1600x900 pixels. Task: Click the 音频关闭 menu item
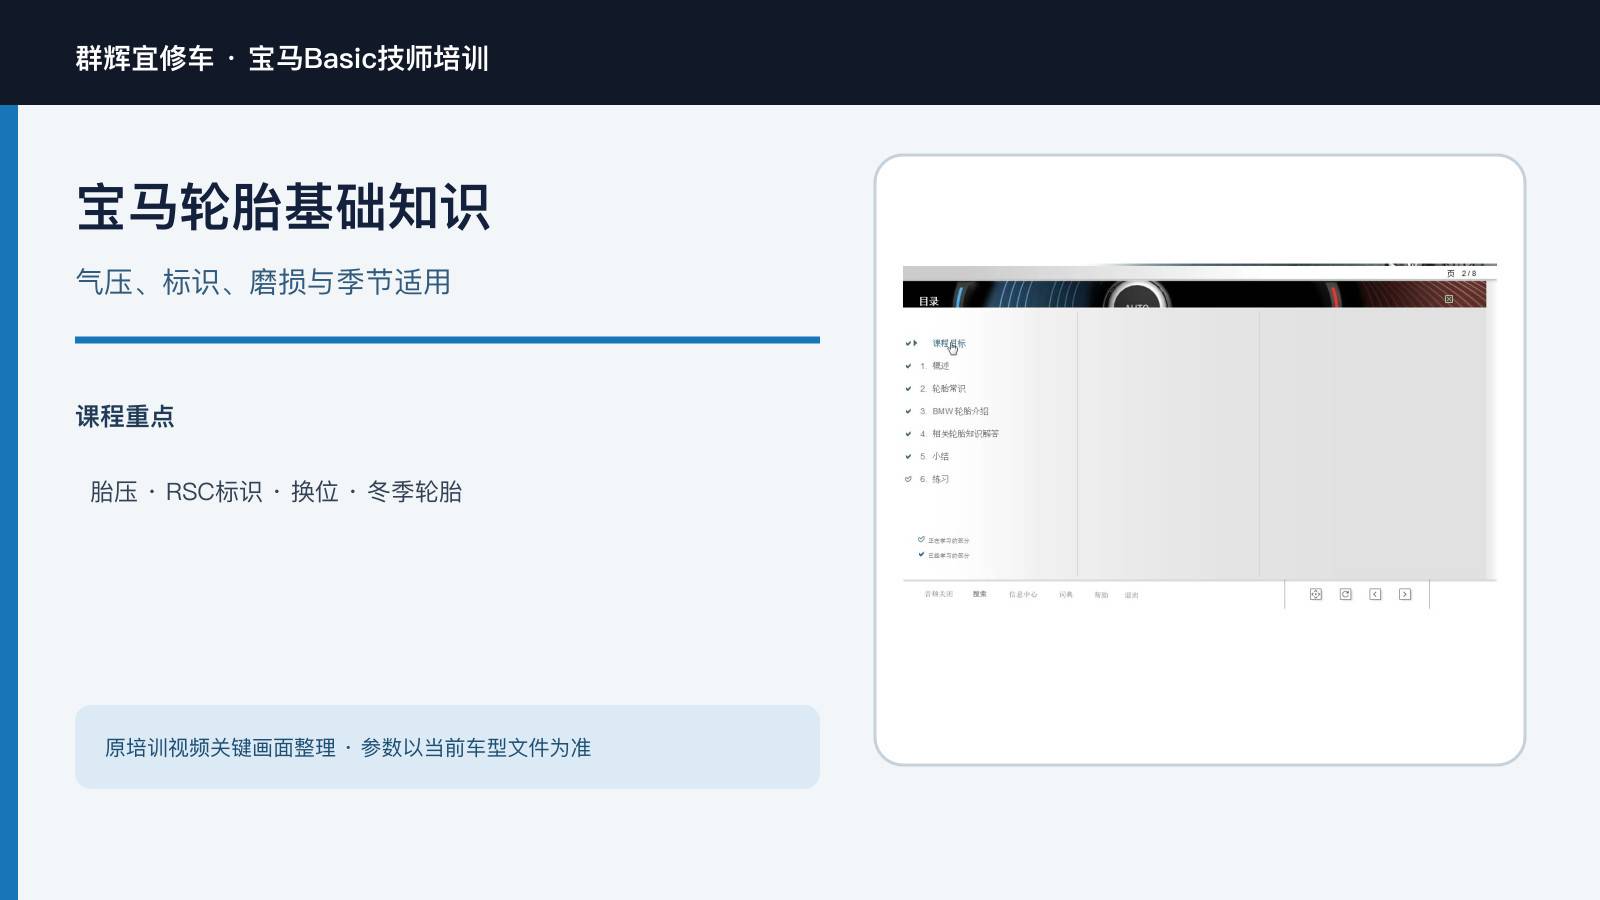coord(939,594)
